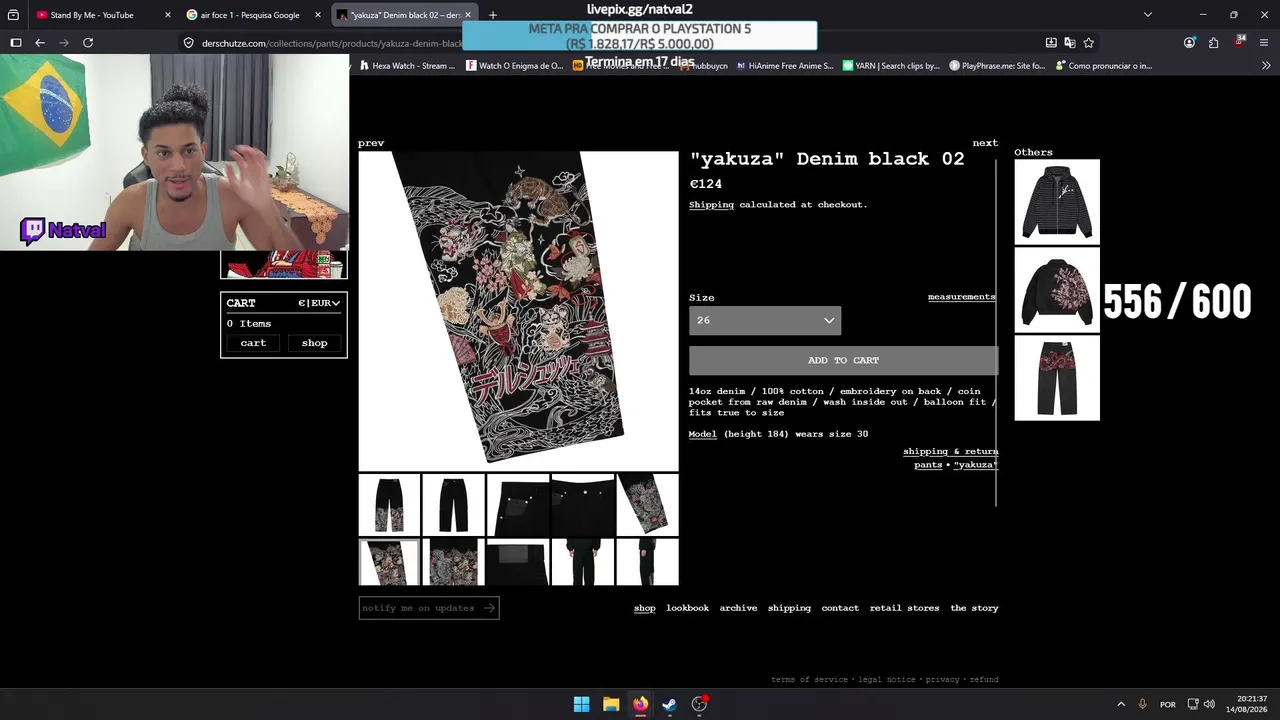Open the extensions puzzle icon

(1213, 43)
